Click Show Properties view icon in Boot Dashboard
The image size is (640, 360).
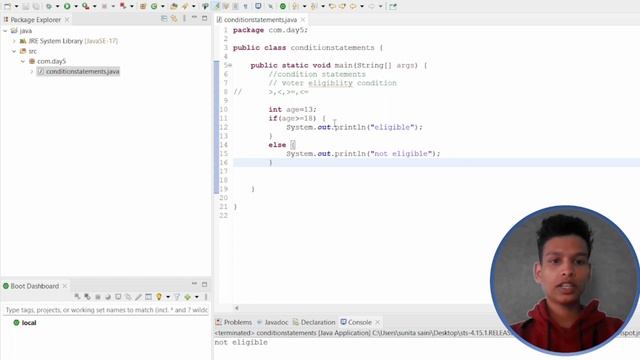149,297
